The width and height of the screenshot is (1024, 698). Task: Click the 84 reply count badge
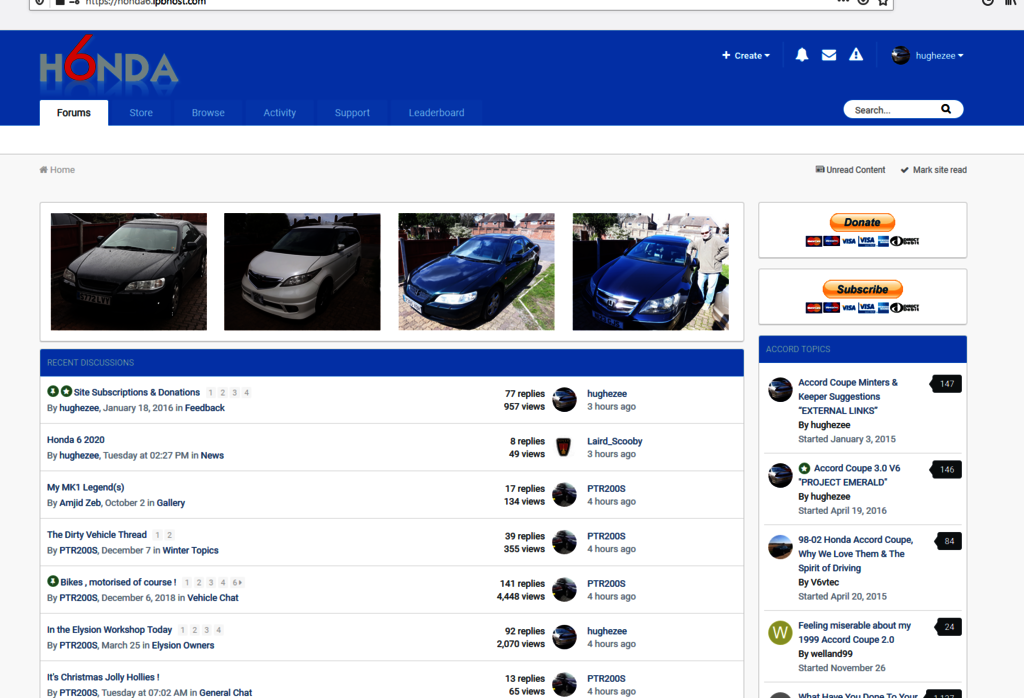click(x=948, y=541)
